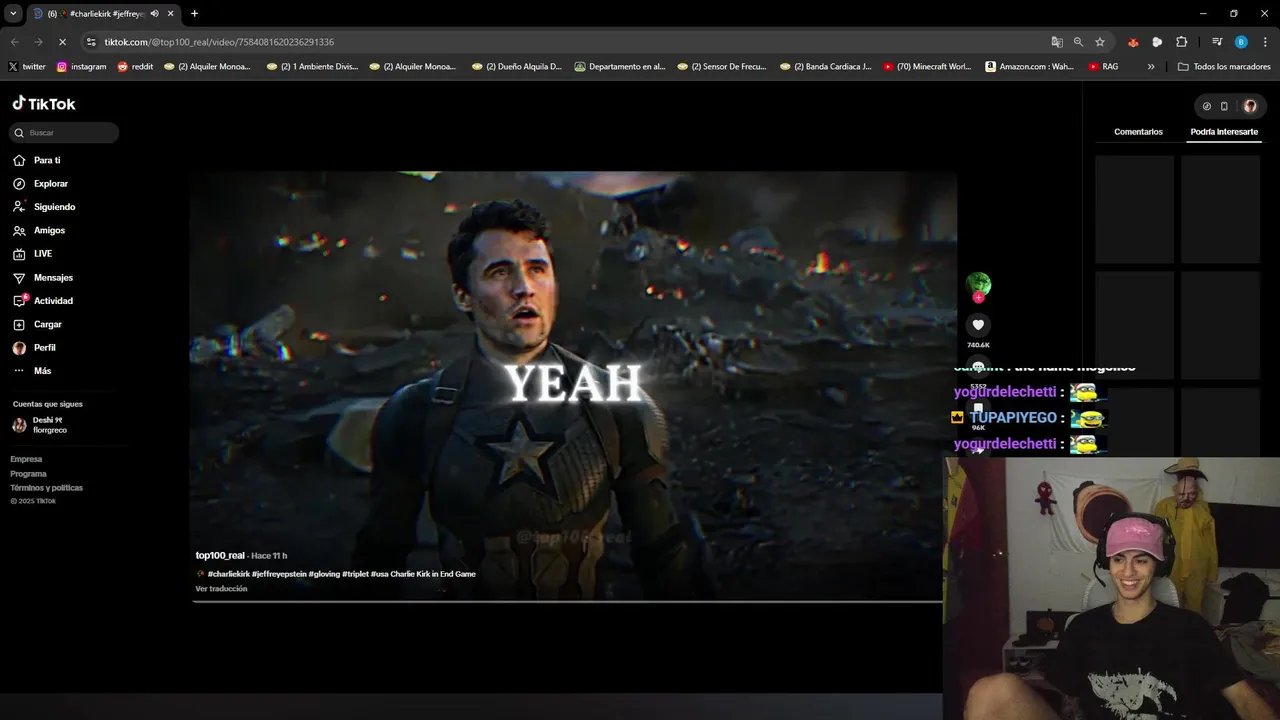Expand the Programa footer section
Screen dimensions: 1280x720
click(x=28, y=474)
